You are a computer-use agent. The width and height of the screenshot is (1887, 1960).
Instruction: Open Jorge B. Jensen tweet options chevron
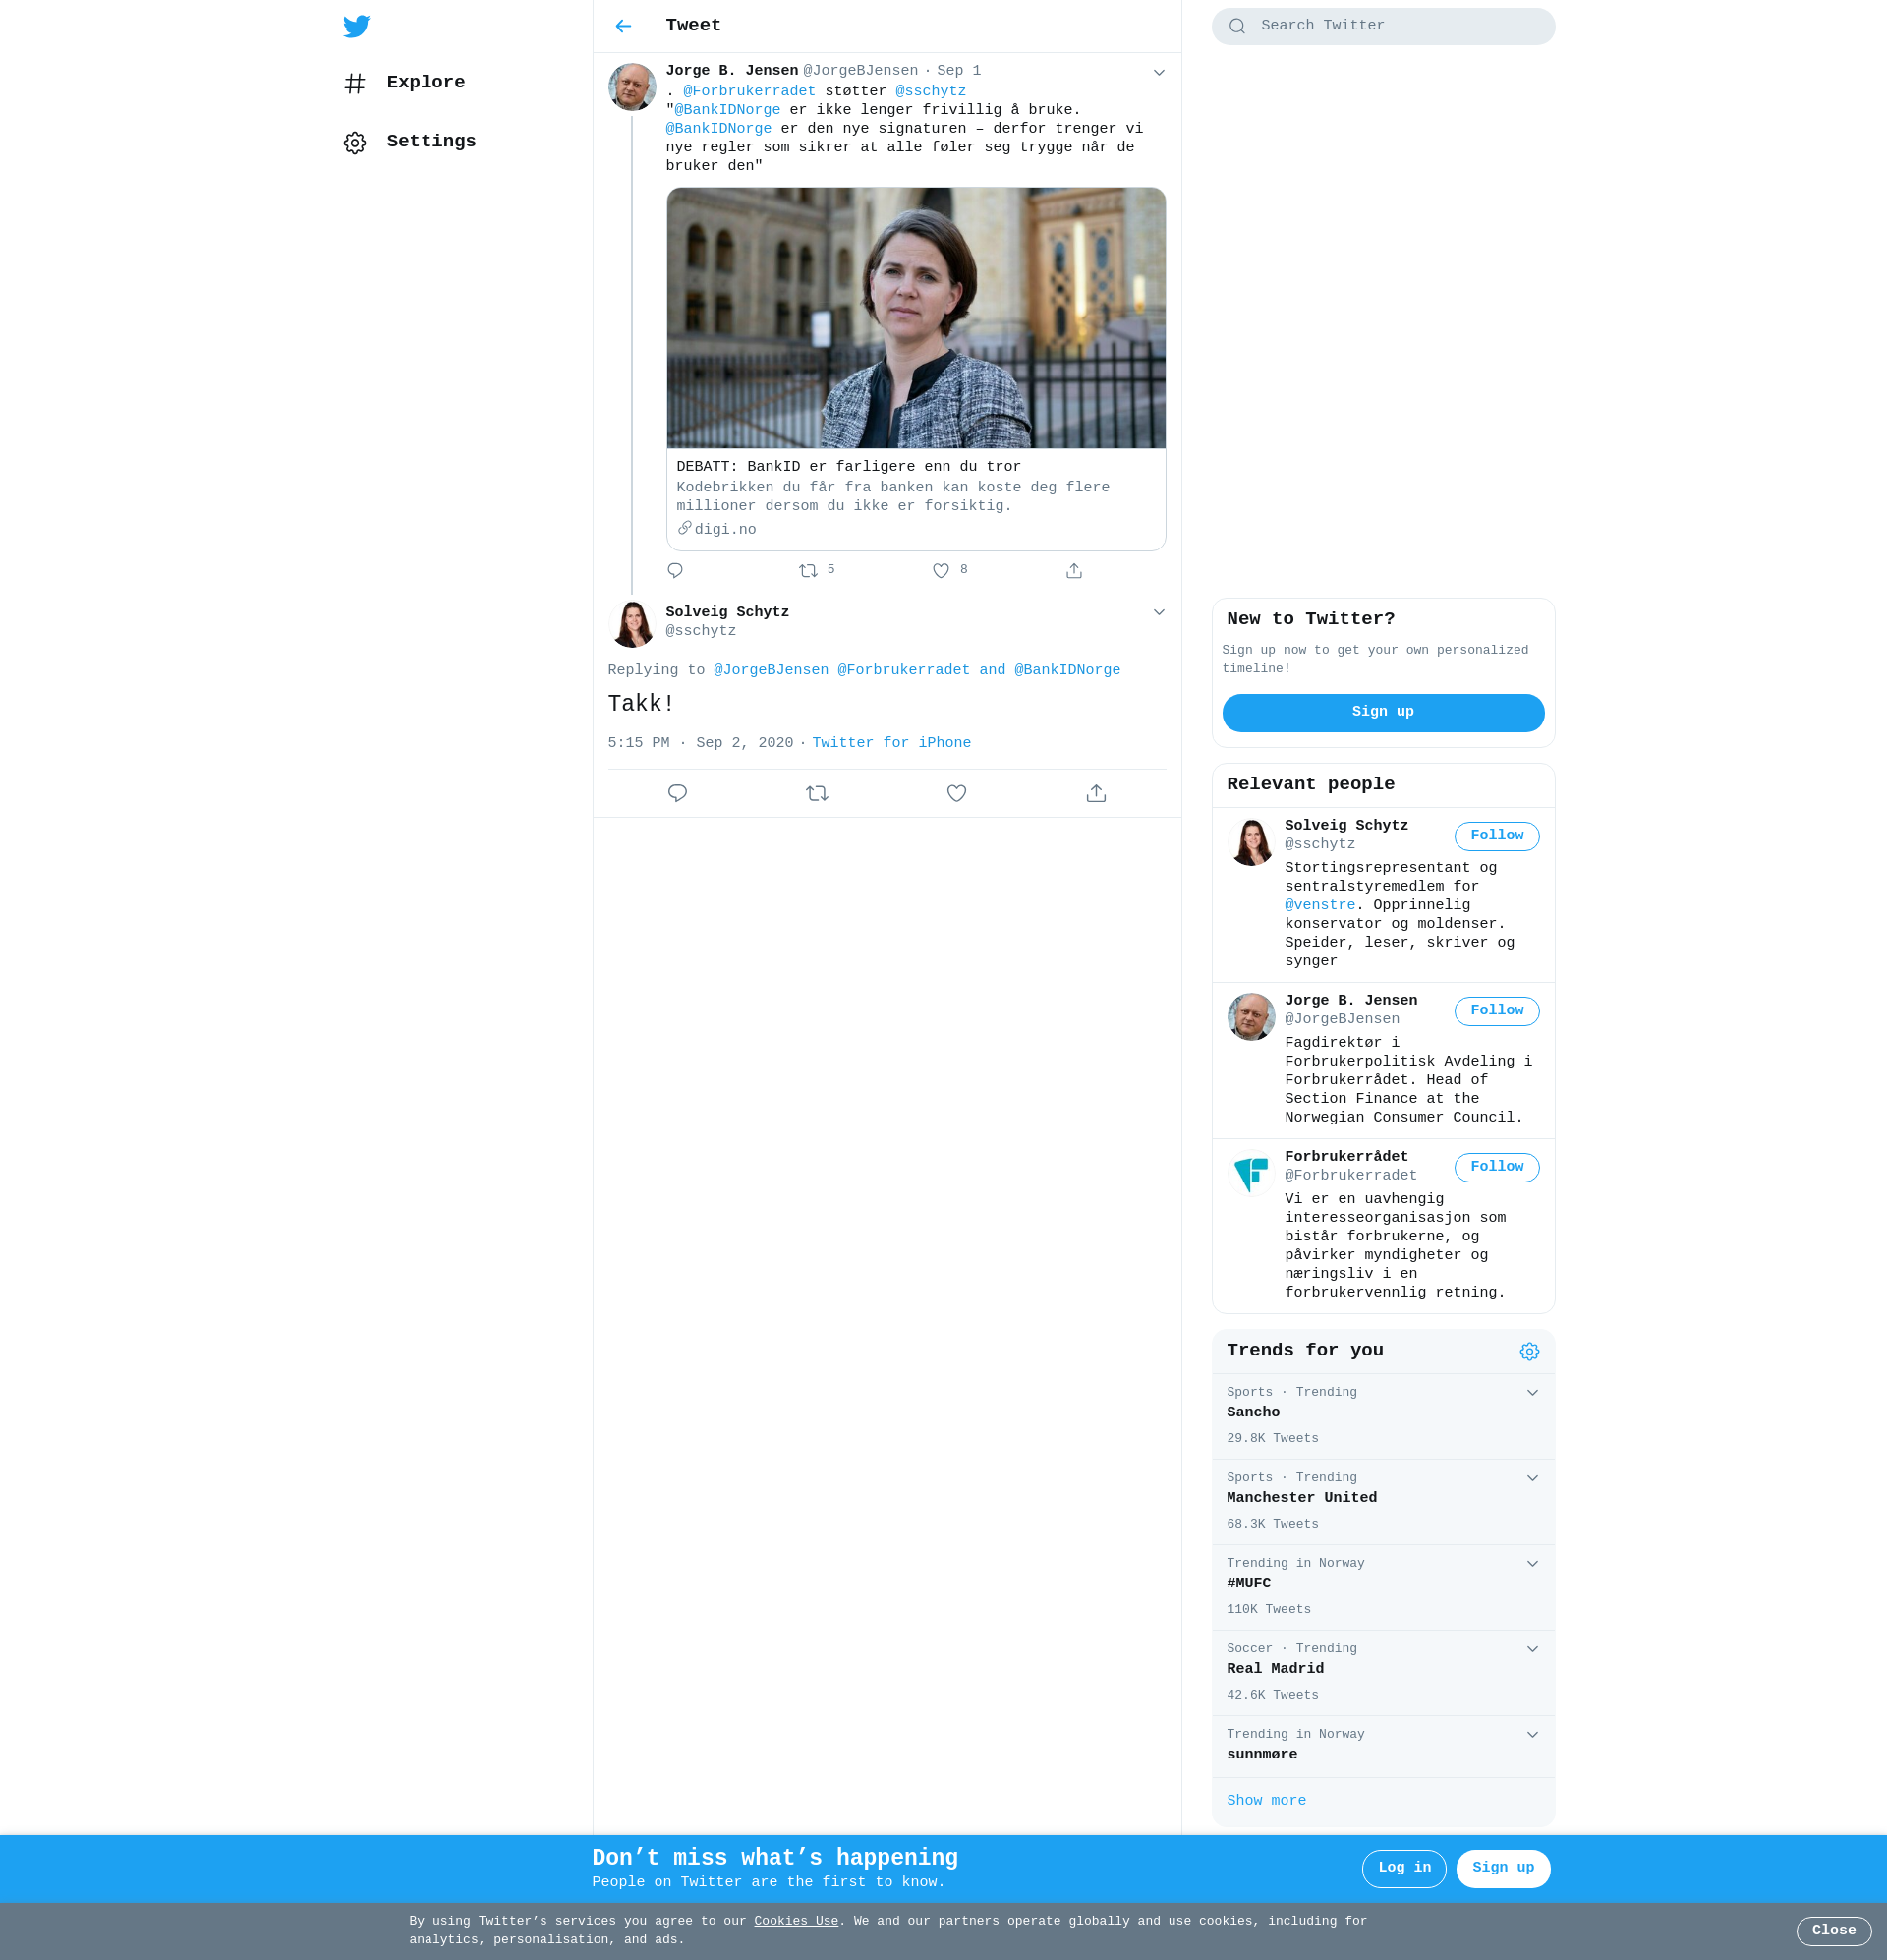[1158, 72]
